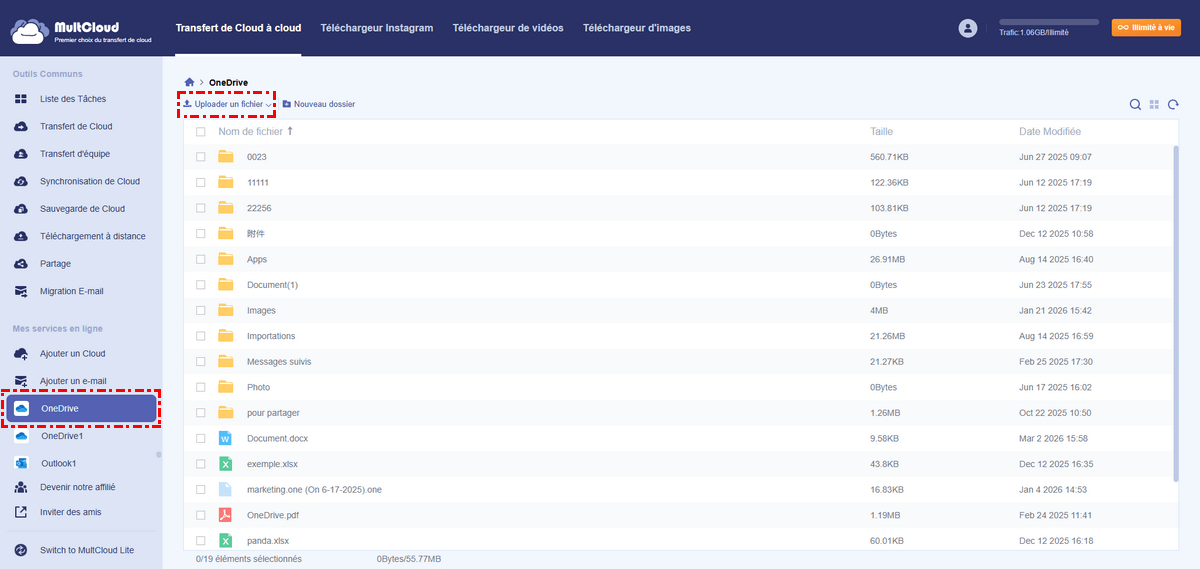Toggle the select-all checkbox in header
Image resolution: width=1200 pixels, height=569 pixels.
pyautogui.click(x=201, y=132)
